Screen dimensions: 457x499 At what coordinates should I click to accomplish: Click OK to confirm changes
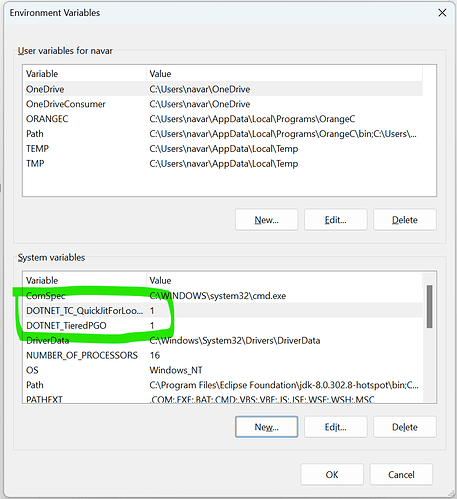tap(332, 474)
